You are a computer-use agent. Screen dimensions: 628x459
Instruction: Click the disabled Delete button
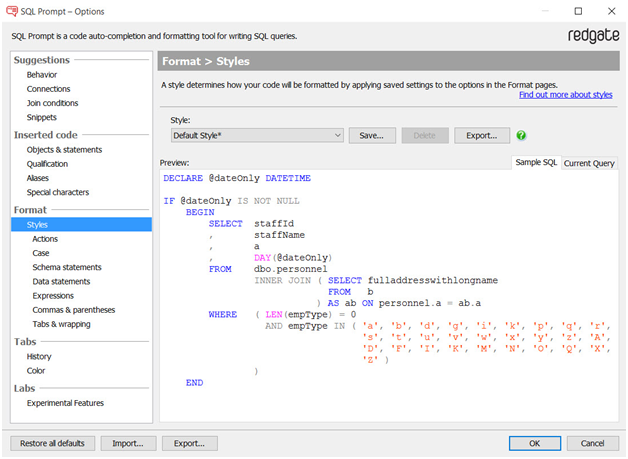coord(425,135)
